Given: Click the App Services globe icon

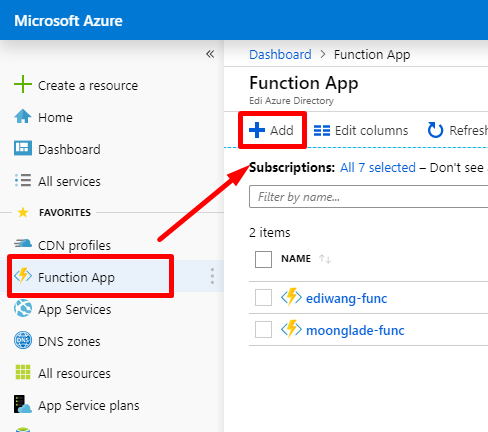Looking at the screenshot, I should click(x=23, y=308).
